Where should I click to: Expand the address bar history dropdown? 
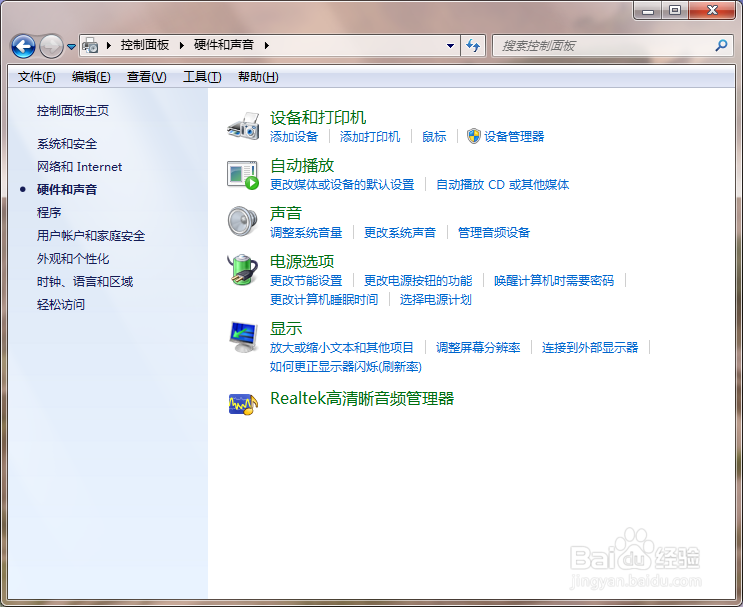click(x=450, y=45)
